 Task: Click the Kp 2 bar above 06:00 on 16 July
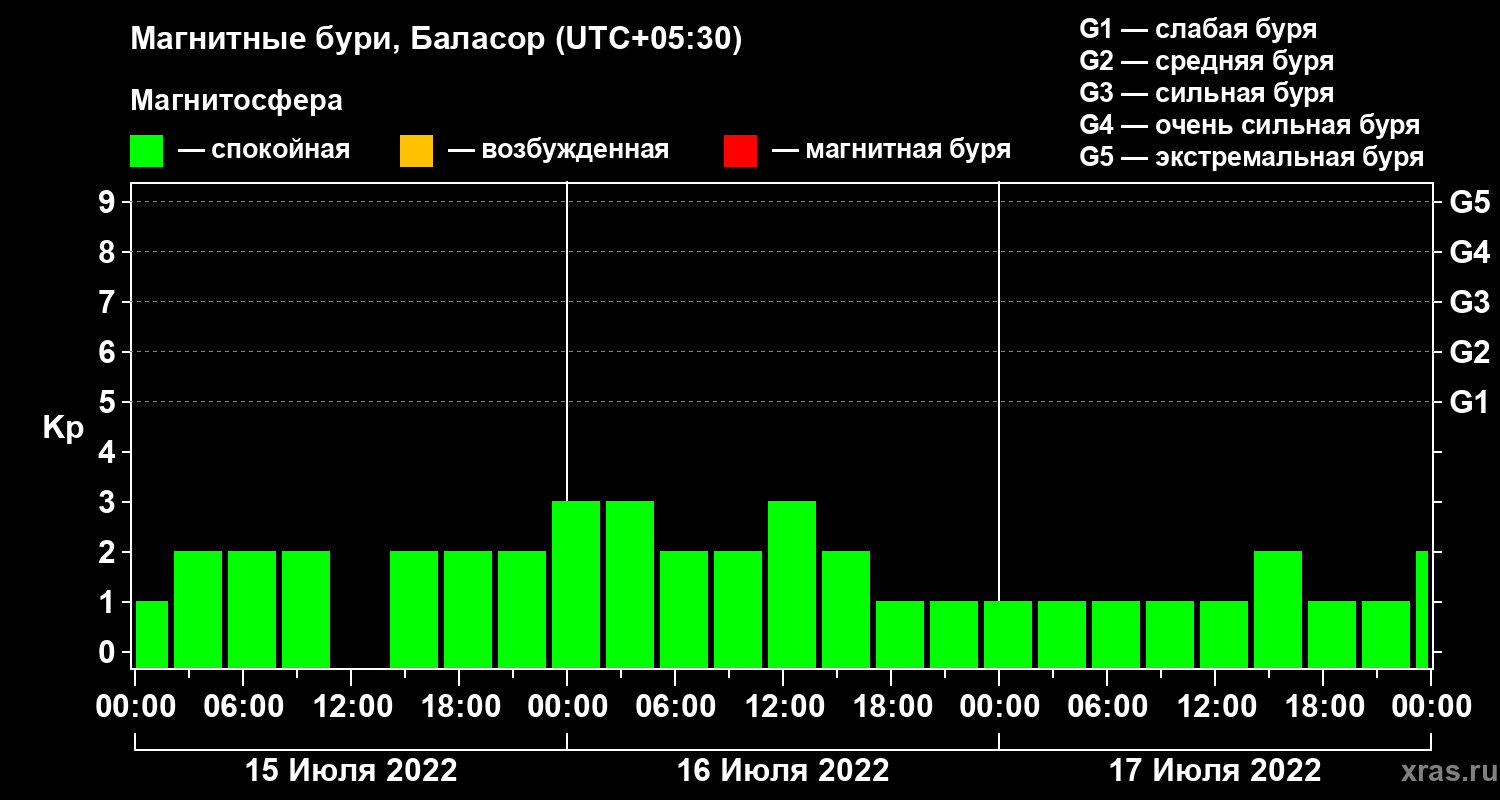684,610
